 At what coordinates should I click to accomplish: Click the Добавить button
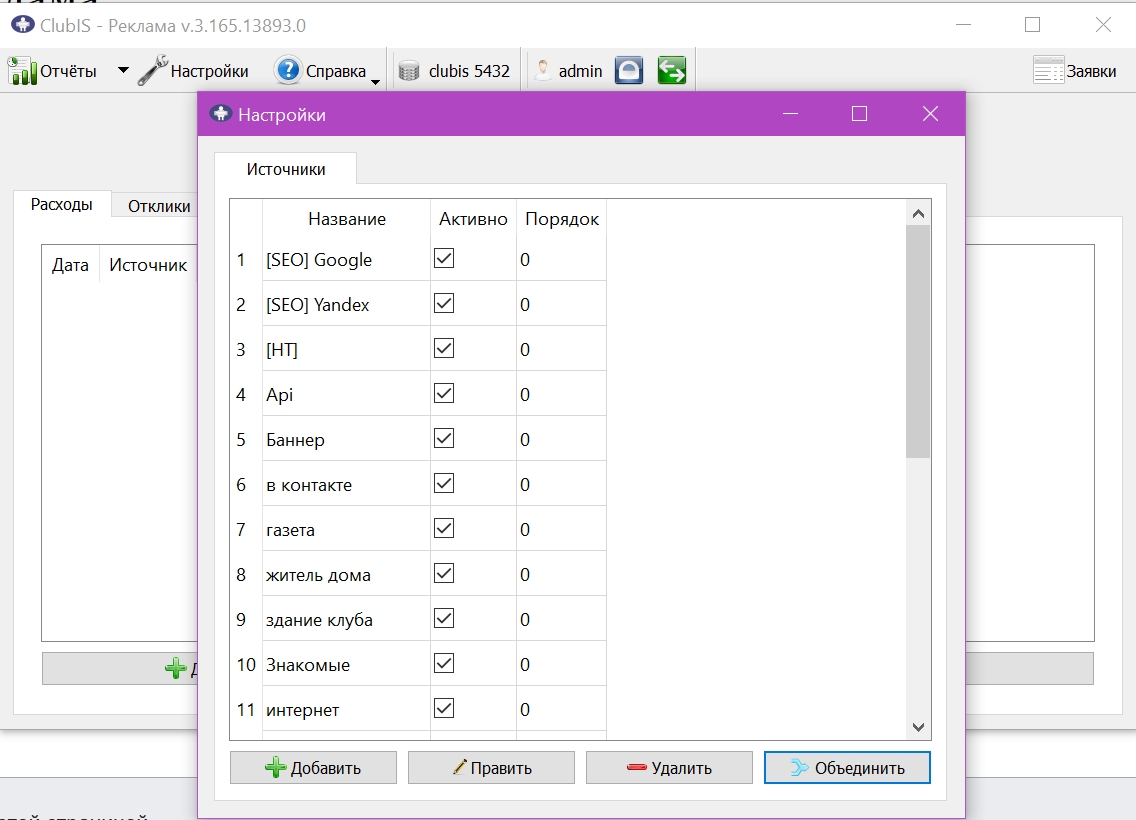[x=313, y=768]
